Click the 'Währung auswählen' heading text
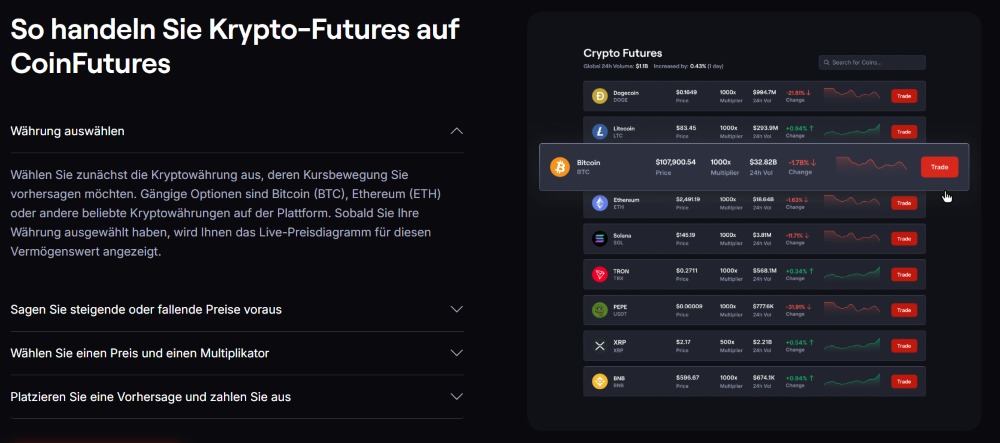The width and height of the screenshot is (1000, 443). click(x=67, y=131)
